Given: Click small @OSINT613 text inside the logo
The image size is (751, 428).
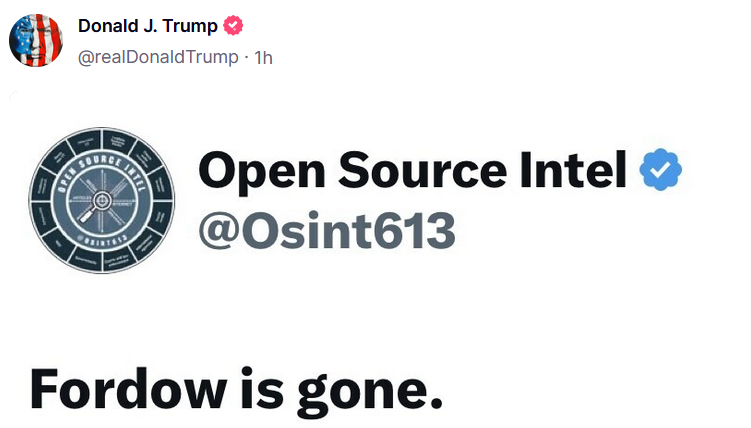Looking at the screenshot, I should tap(102, 238).
